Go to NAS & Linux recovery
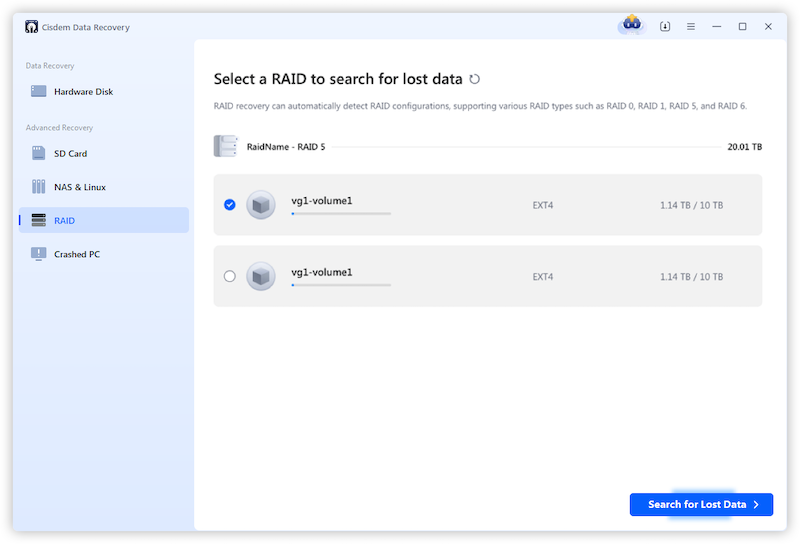Image resolution: width=800 pixels, height=544 pixels. pos(79,187)
